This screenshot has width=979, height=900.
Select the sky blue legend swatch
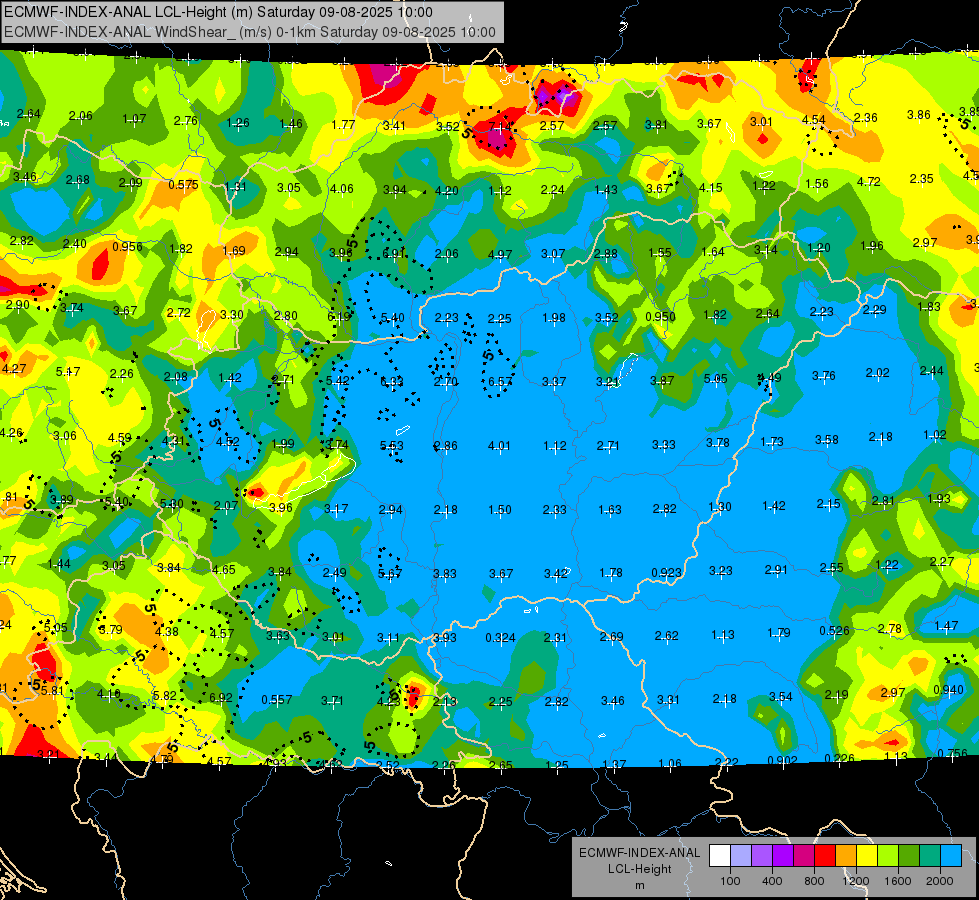click(951, 856)
